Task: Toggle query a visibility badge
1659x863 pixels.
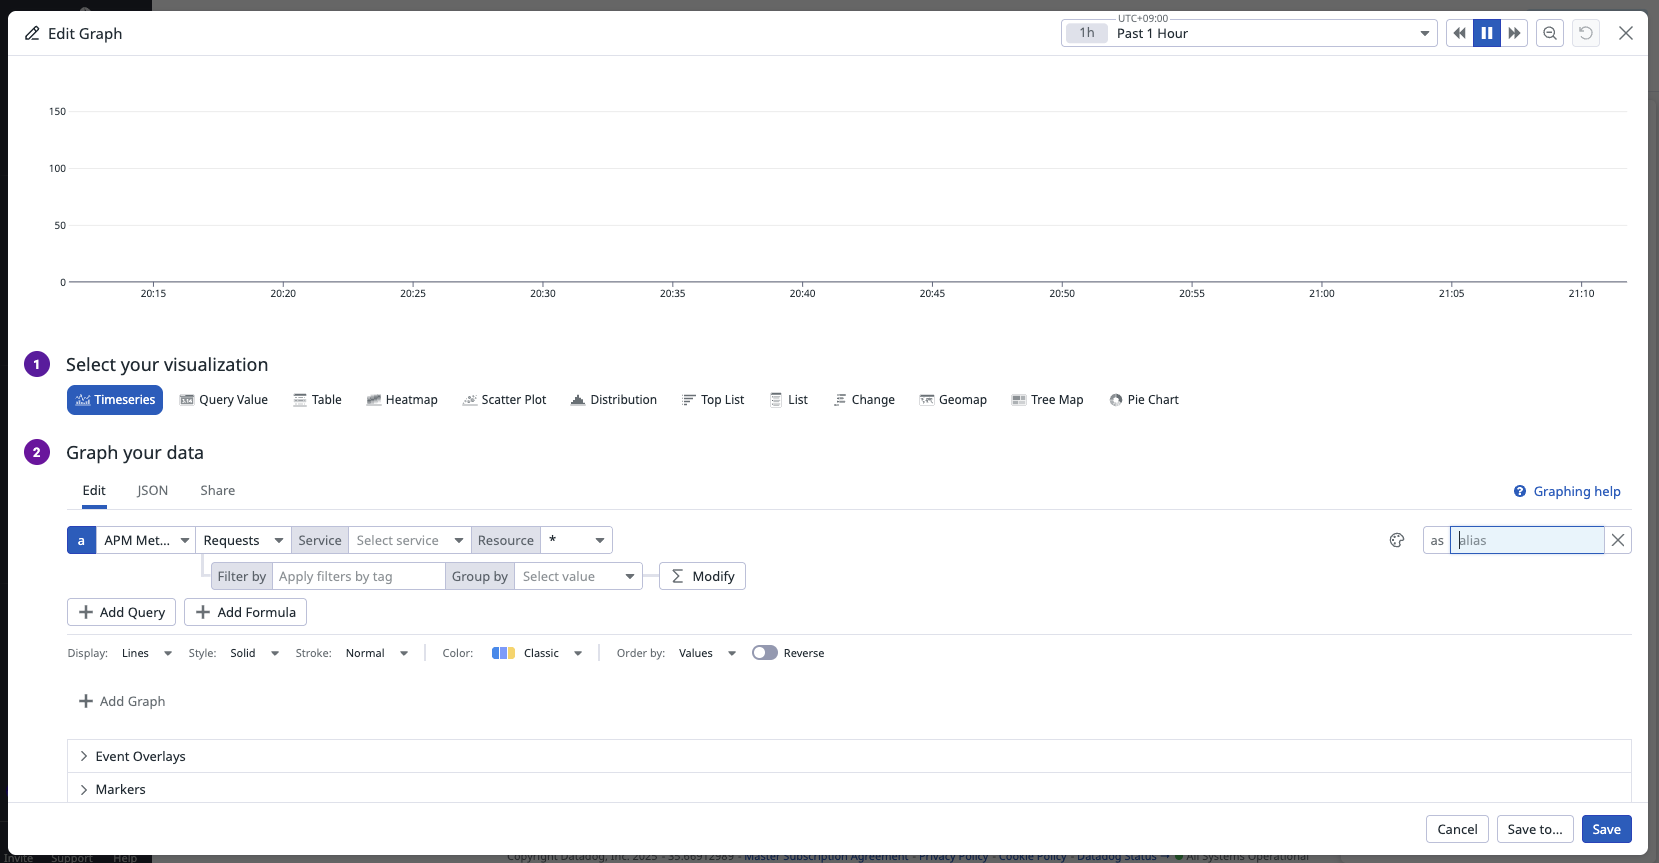Action: pos(81,540)
